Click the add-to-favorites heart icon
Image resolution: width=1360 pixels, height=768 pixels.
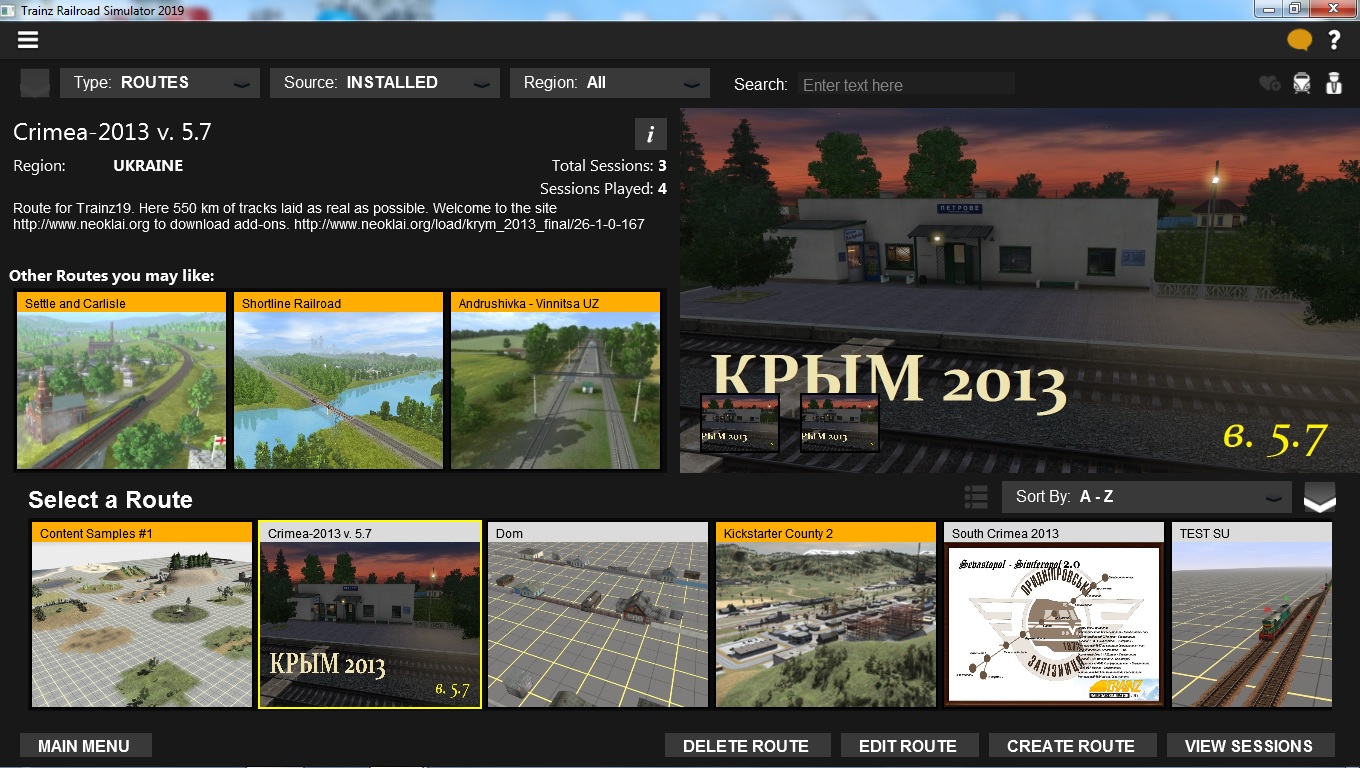click(1269, 83)
